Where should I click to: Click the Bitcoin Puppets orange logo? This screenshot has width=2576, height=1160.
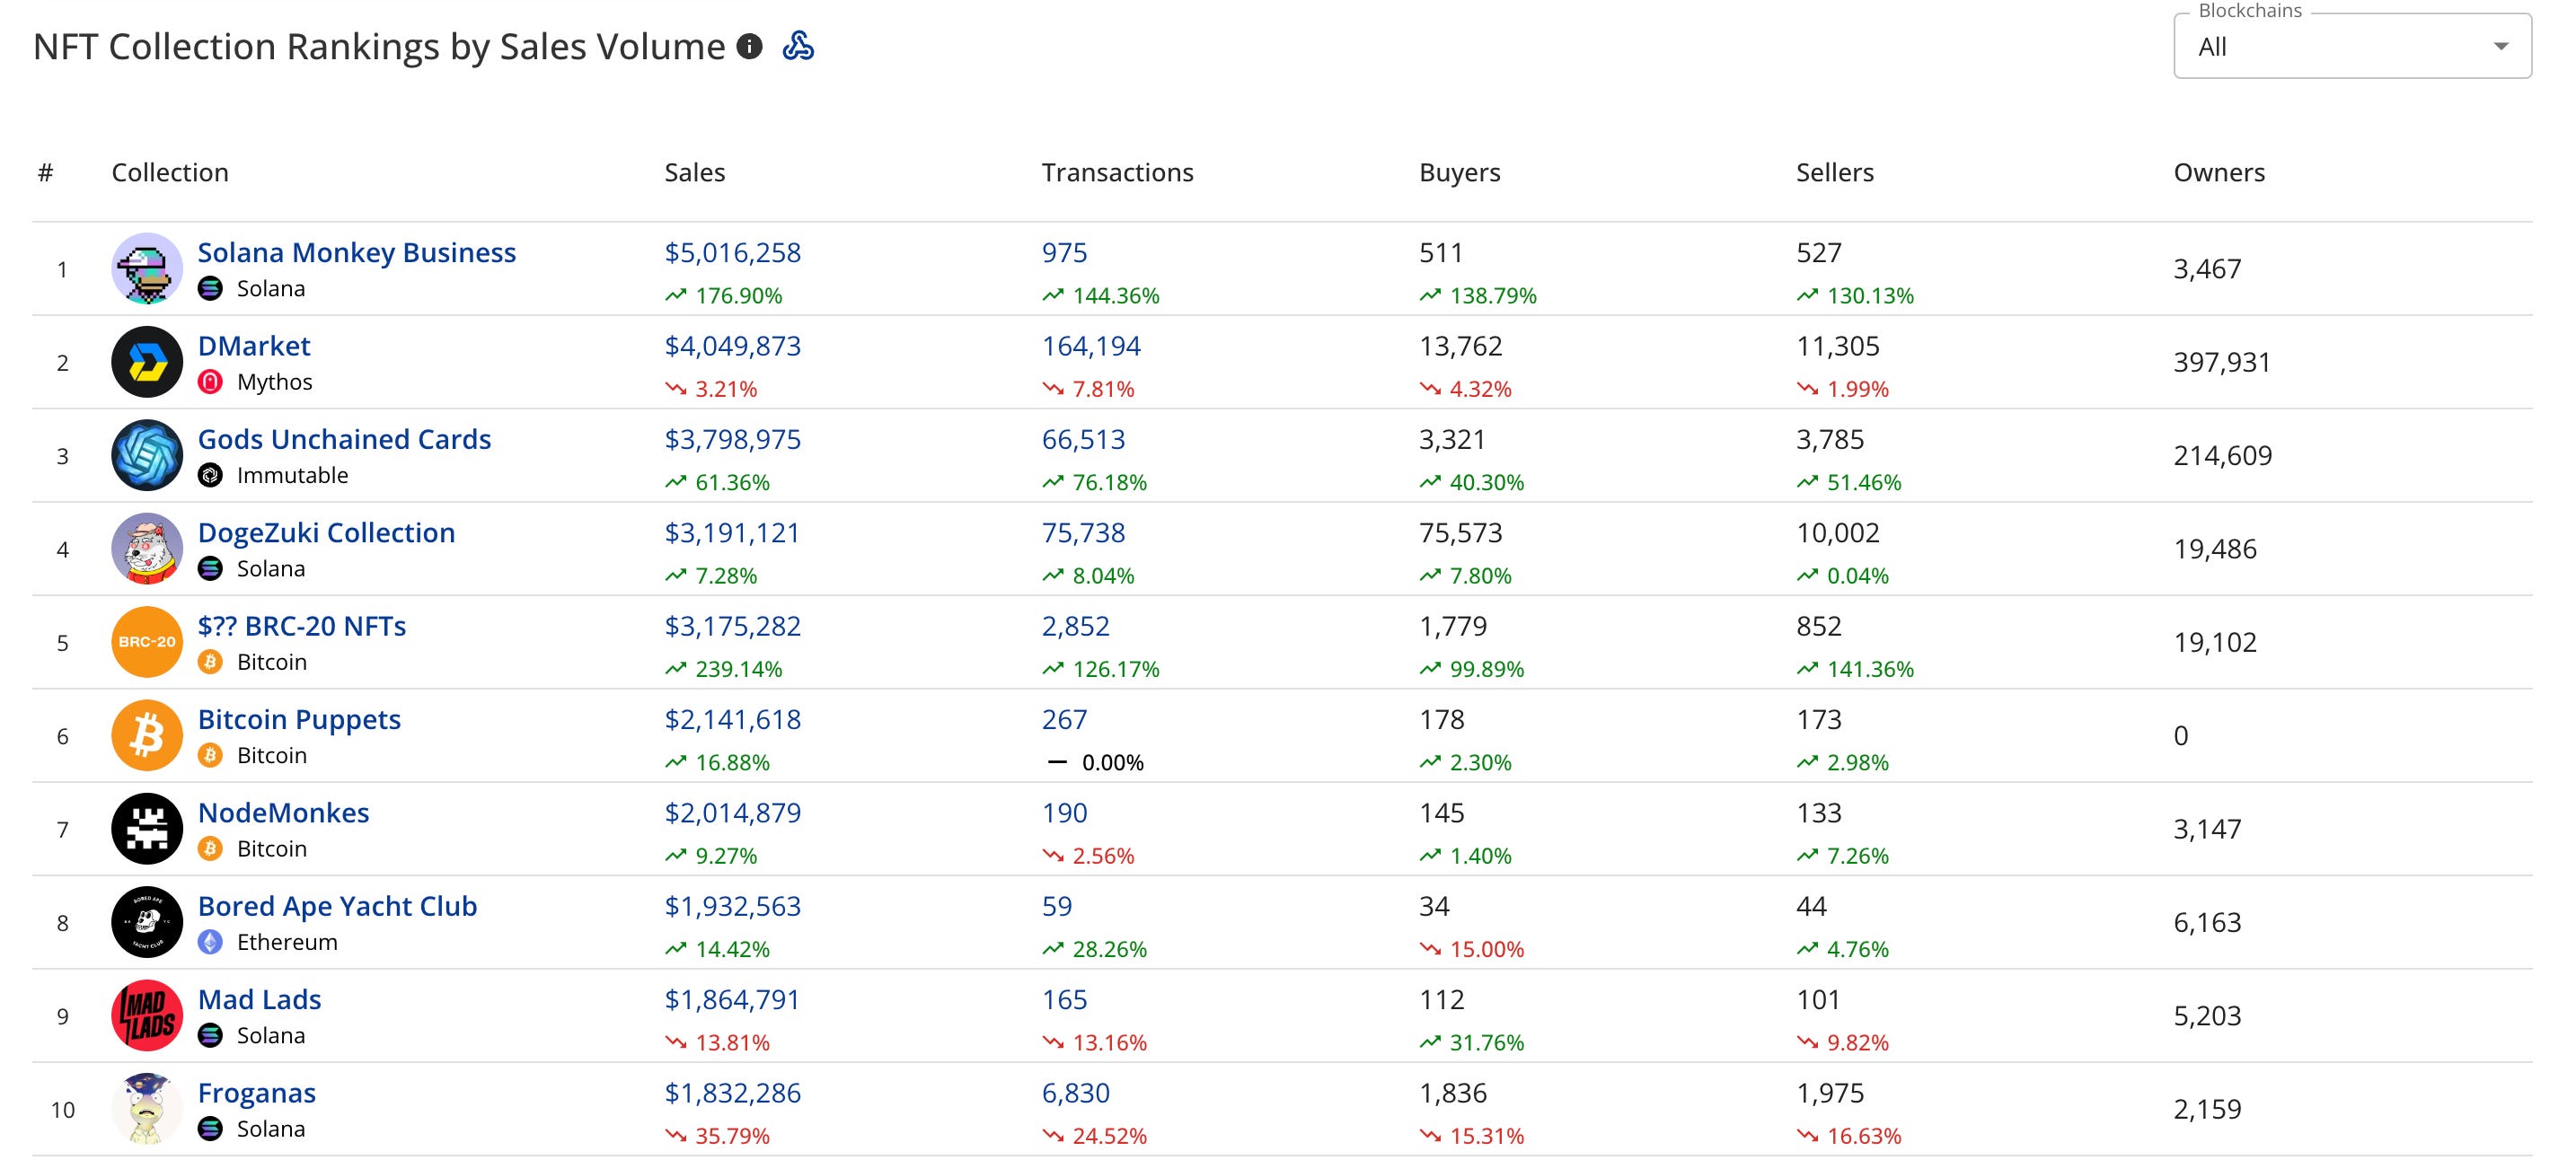pos(147,735)
